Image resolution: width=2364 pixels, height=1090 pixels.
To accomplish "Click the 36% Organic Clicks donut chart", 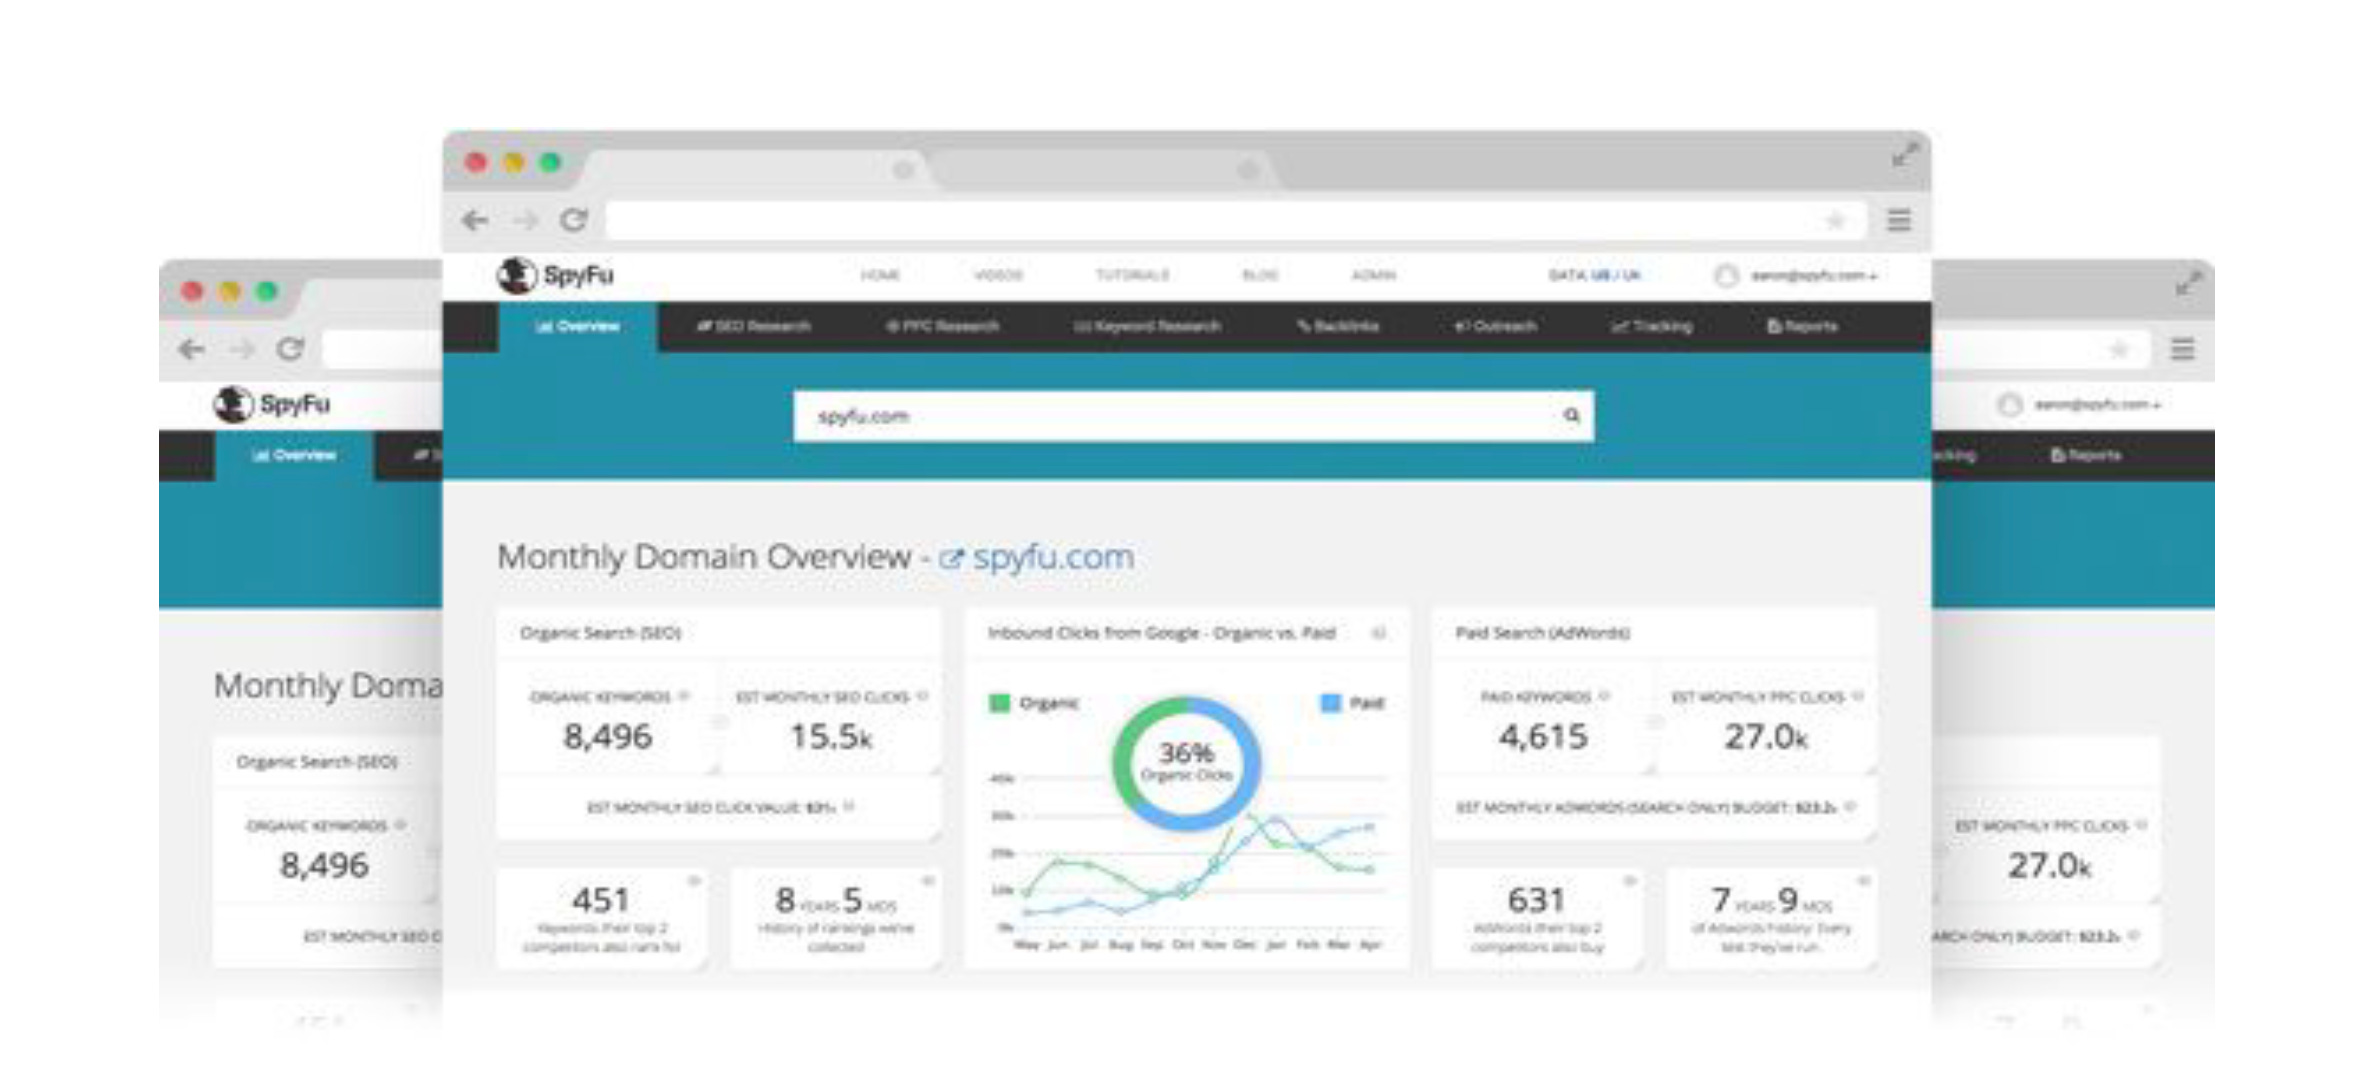I will [x=1187, y=762].
